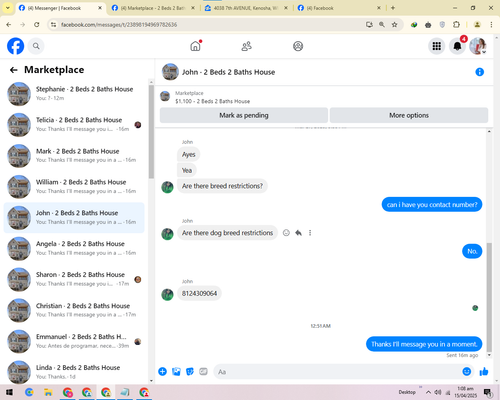Click the "Are there breed restrictions?" message
The image size is (500, 400).
click(222, 186)
